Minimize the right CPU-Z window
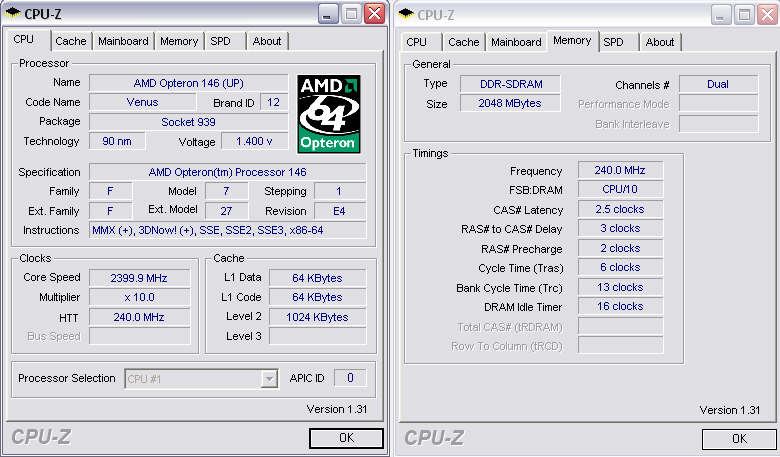Screen dimensions: 780x457 click(720, 15)
